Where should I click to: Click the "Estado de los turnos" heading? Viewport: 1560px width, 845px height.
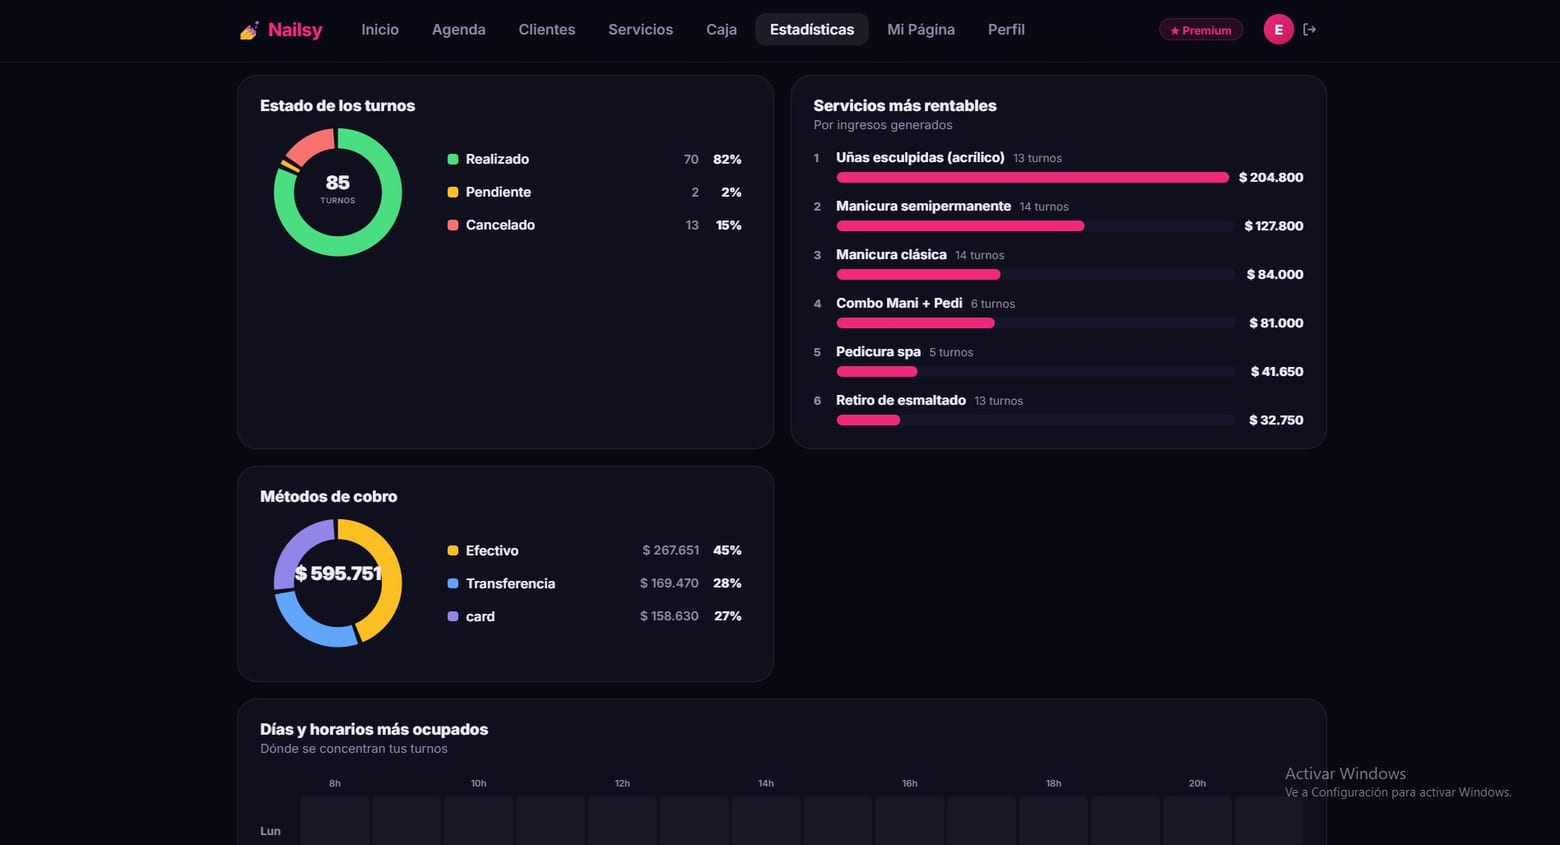[337, 106]
